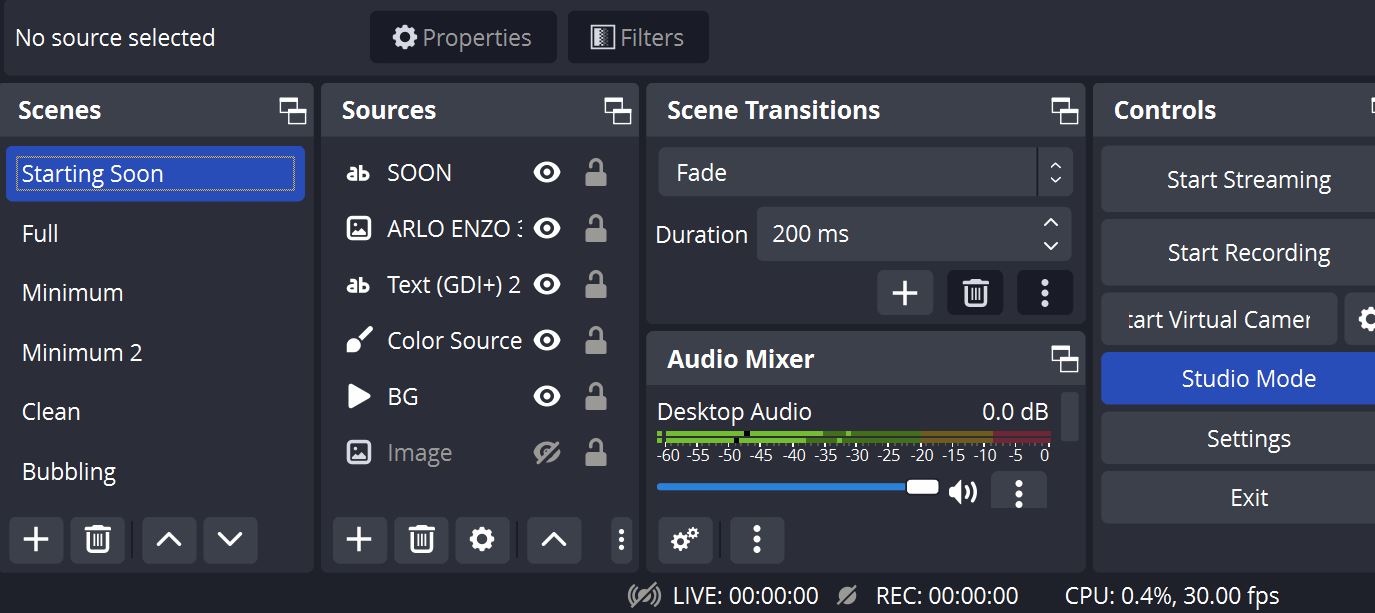Screen dimensions: 1375x613
Task: Open advanced audio properties via the gears icon
Action: (685, 540)
